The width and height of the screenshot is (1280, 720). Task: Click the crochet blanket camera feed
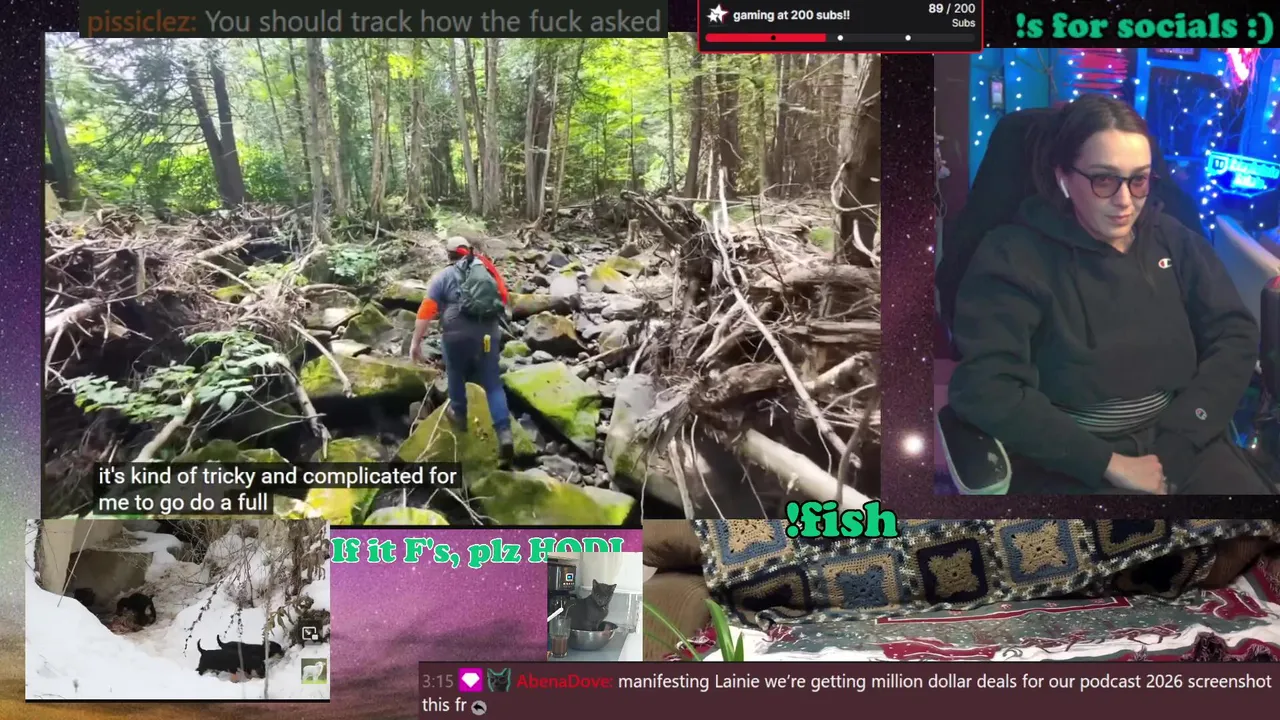[x=960, y=590]
